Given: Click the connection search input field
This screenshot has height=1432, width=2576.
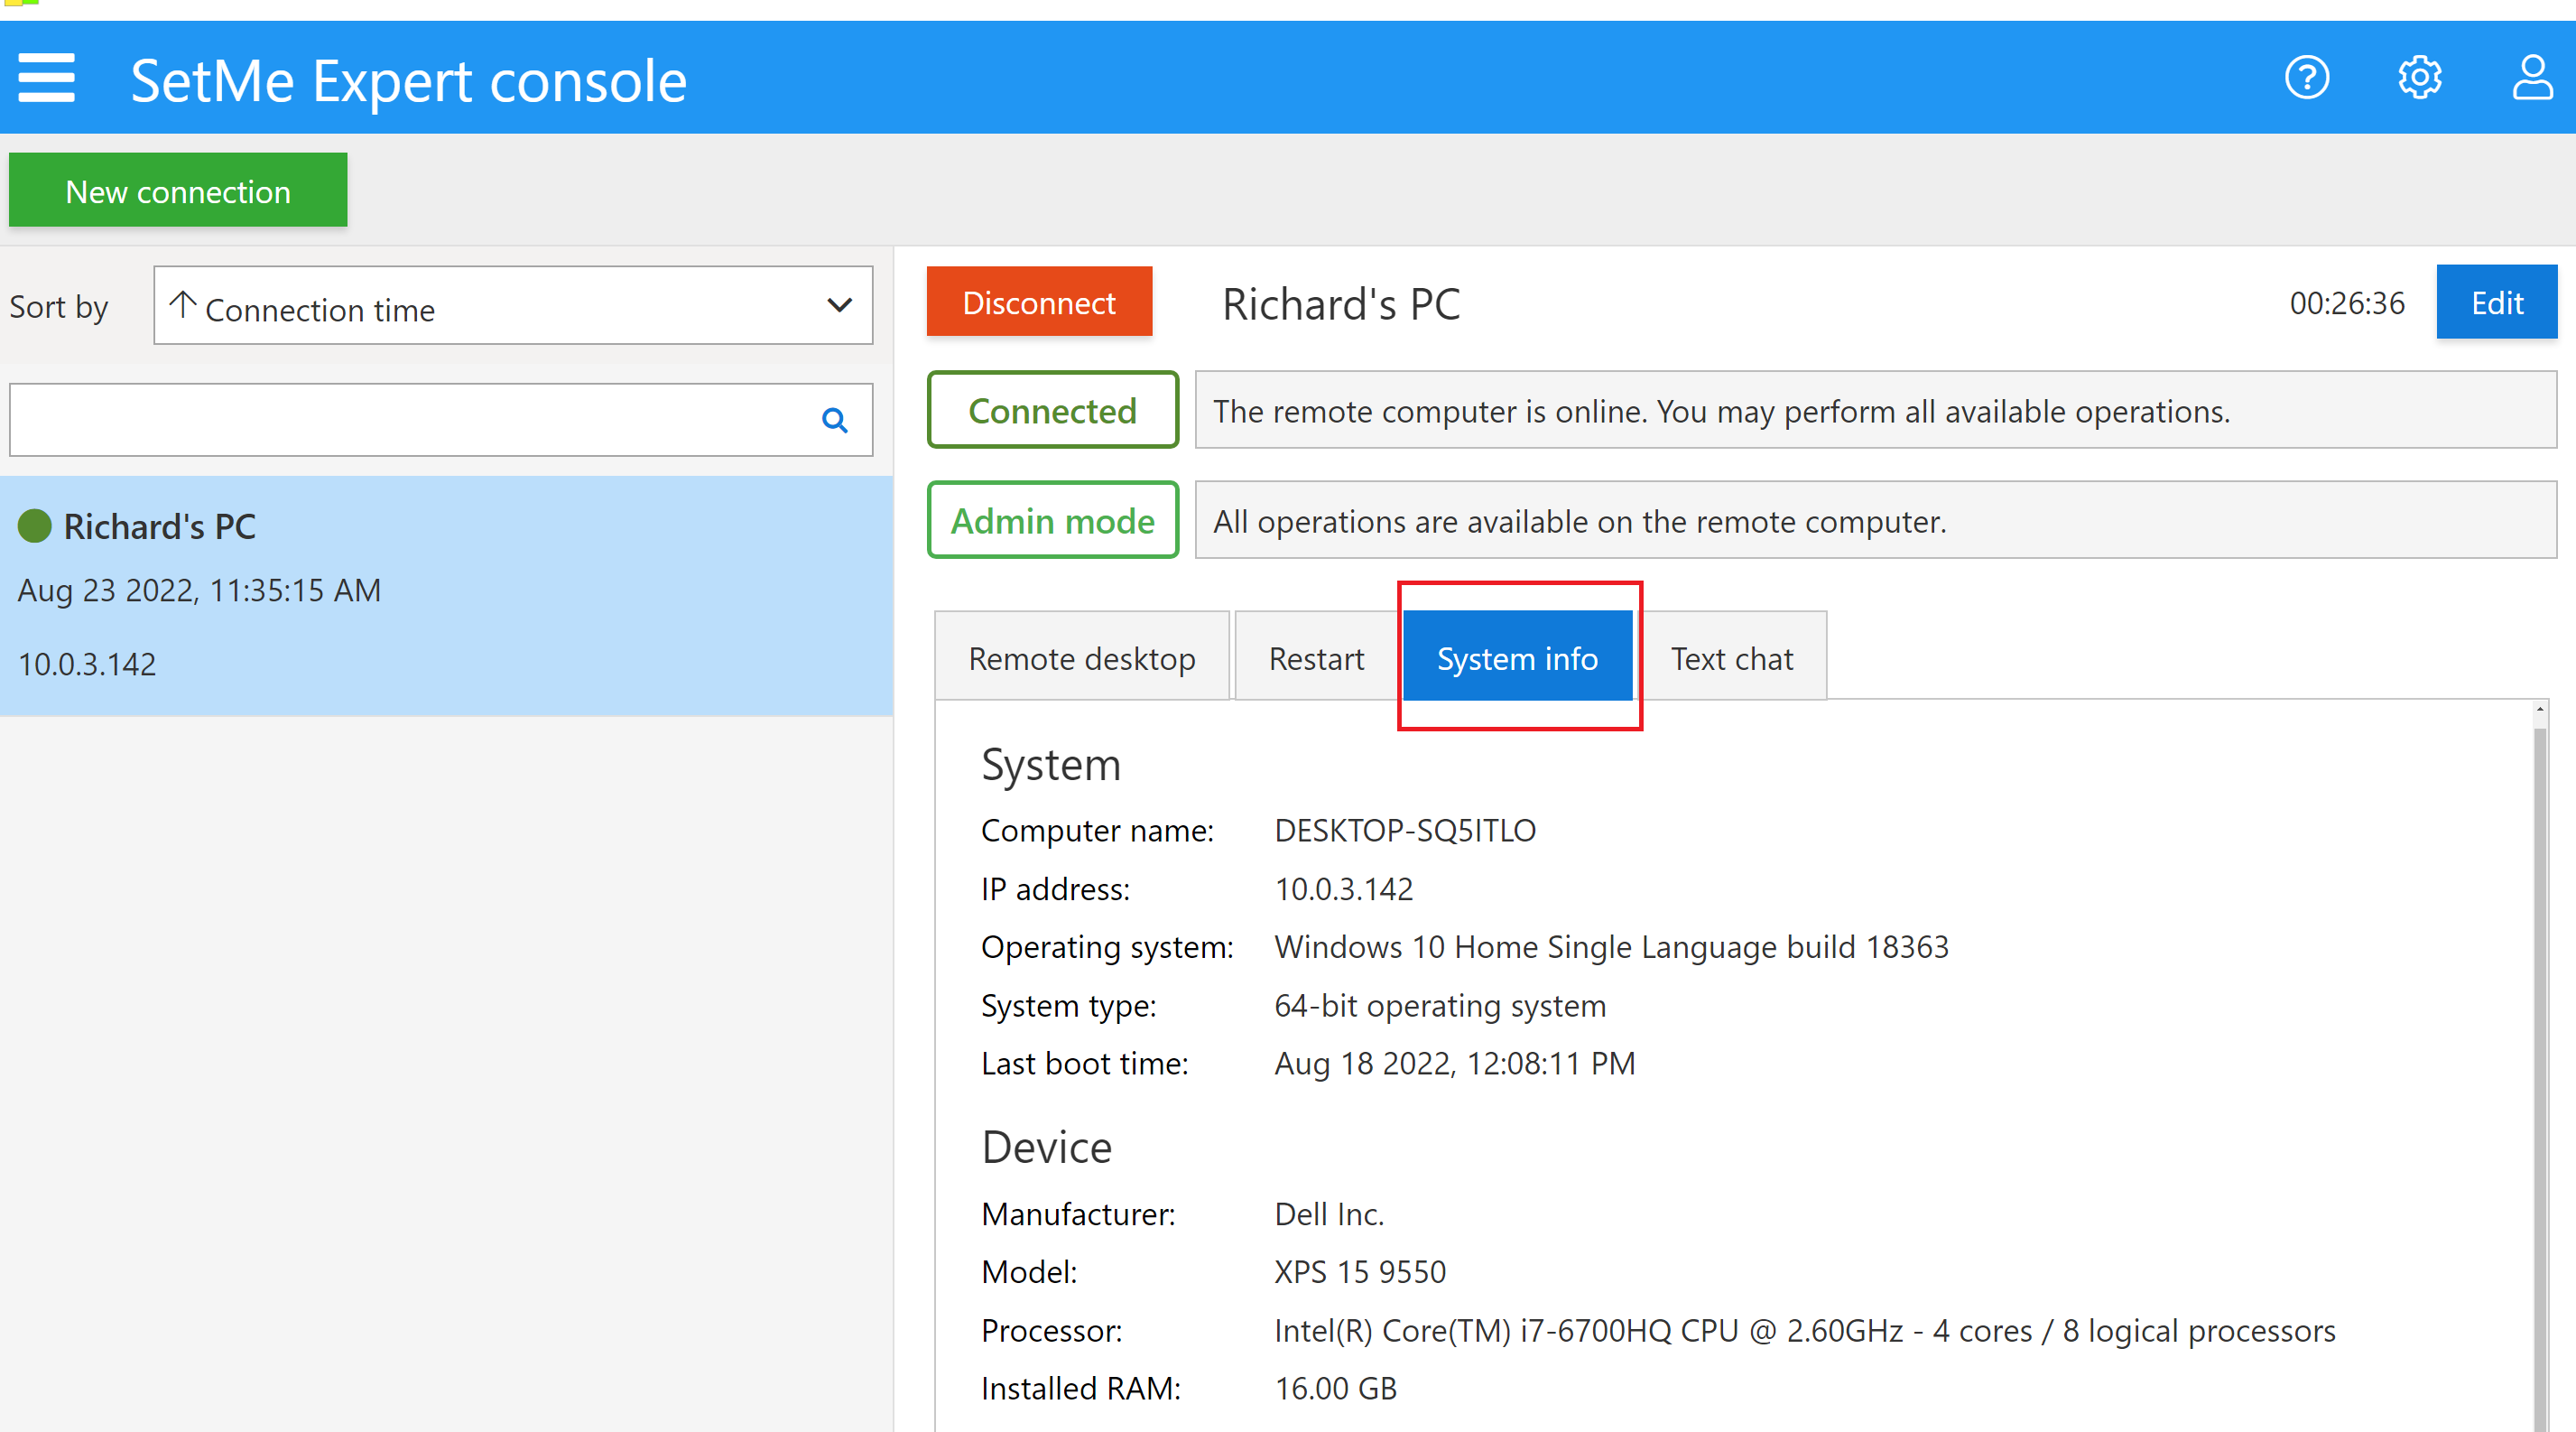Looking at the screenshot, I should click(410, 420).
